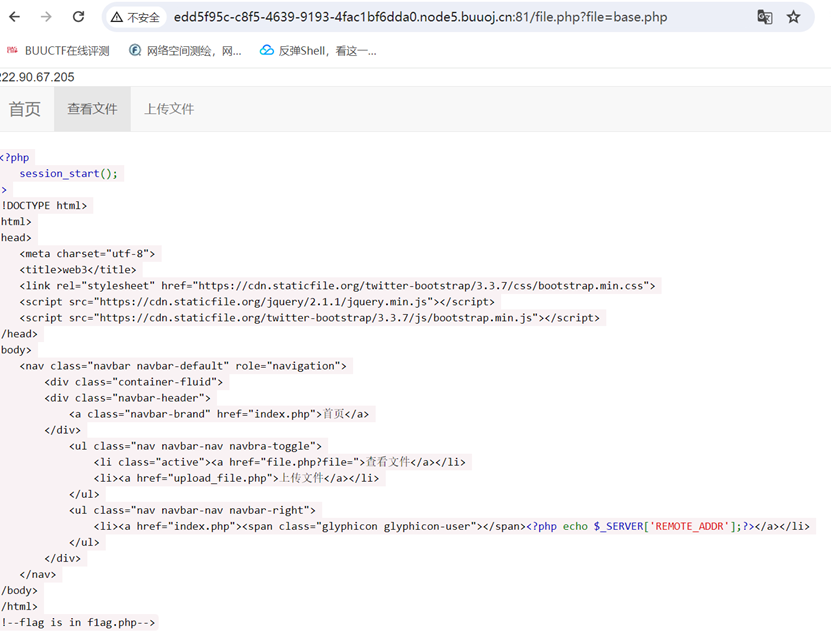This screenshot has height=639, width=831.
Task: Open the 不安全 site security warning
Action: [x=135, y=17]
